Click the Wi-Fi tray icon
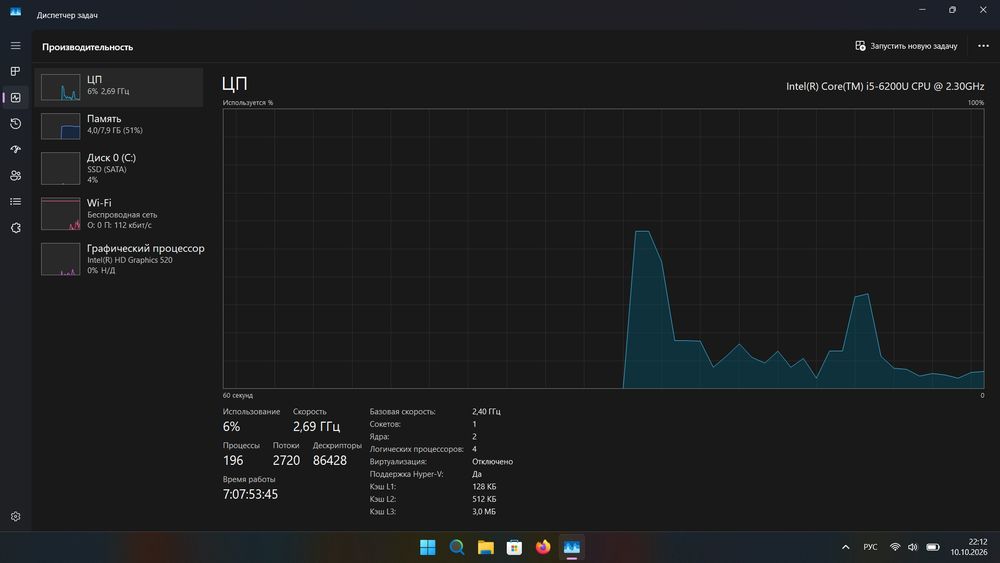 point(895,547)
